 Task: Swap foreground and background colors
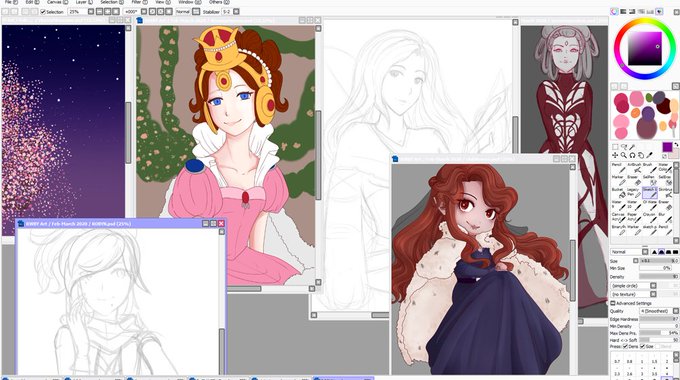[676, 144]
